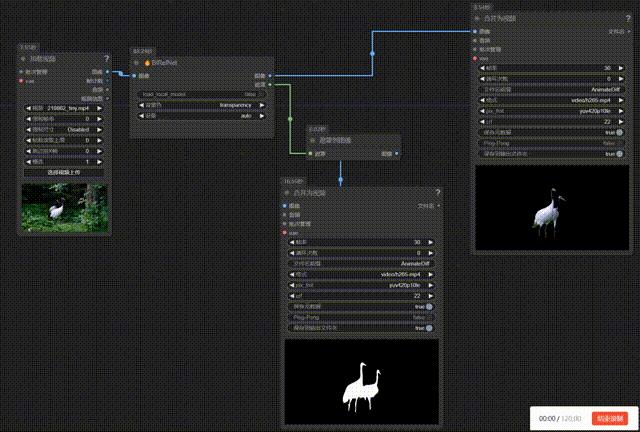The width and height of the screenshot is (640, 432).
Task: Open the device dropdown showing auto on BiRefNet
Action: 202,116
